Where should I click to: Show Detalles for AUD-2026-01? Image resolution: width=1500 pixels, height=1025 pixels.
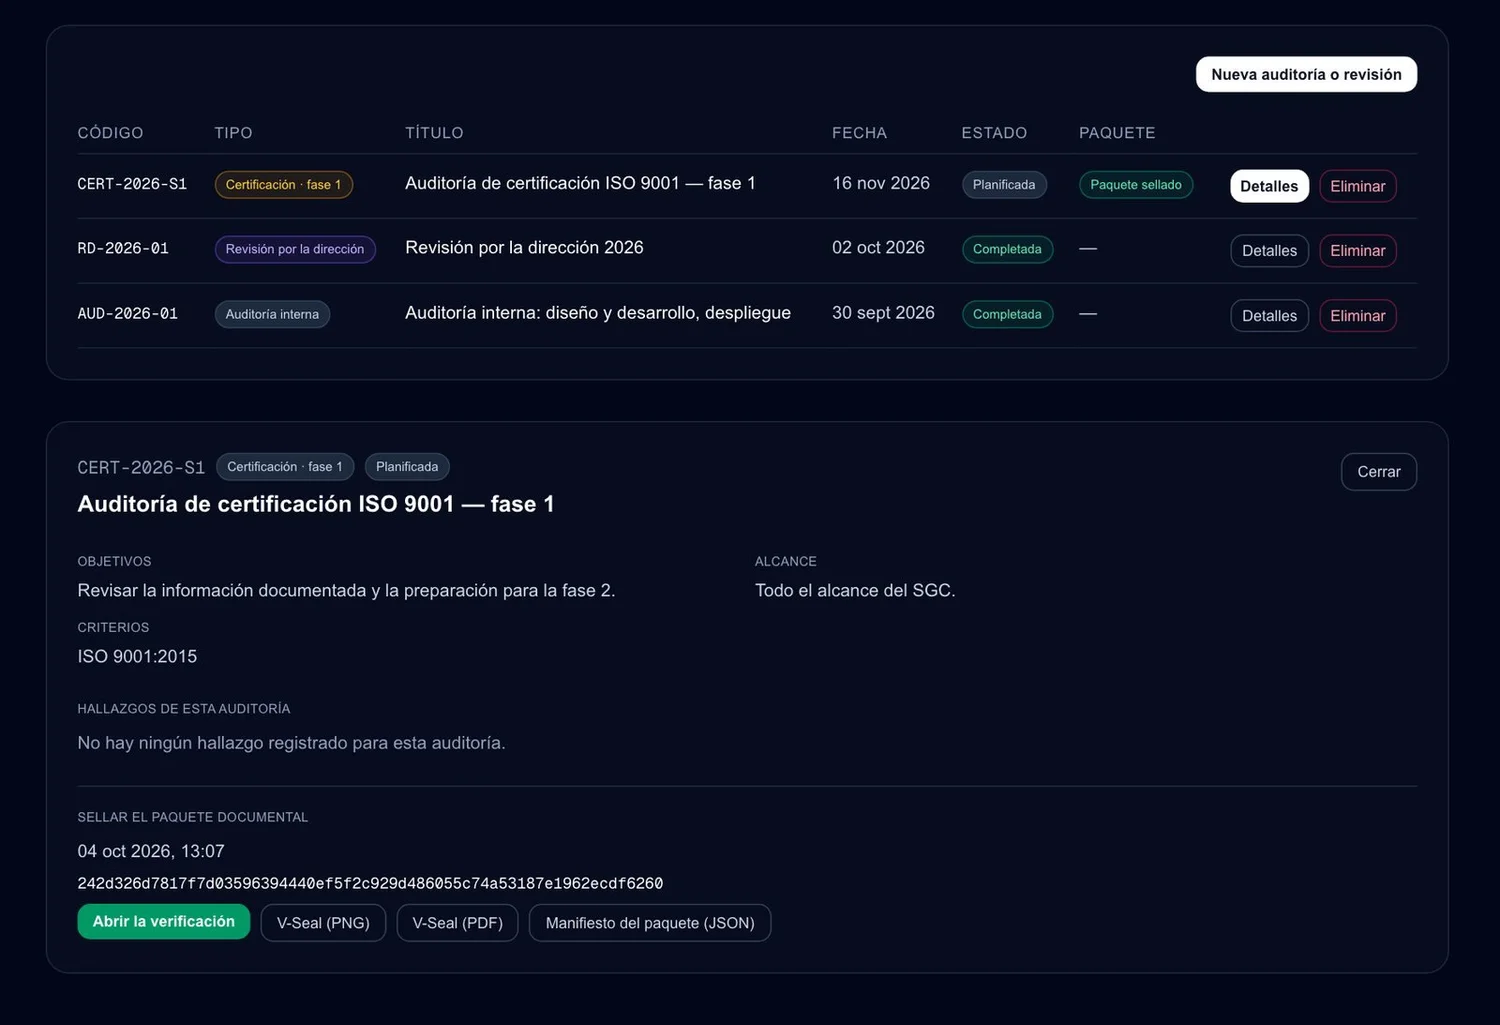(x=1269, y=316)
